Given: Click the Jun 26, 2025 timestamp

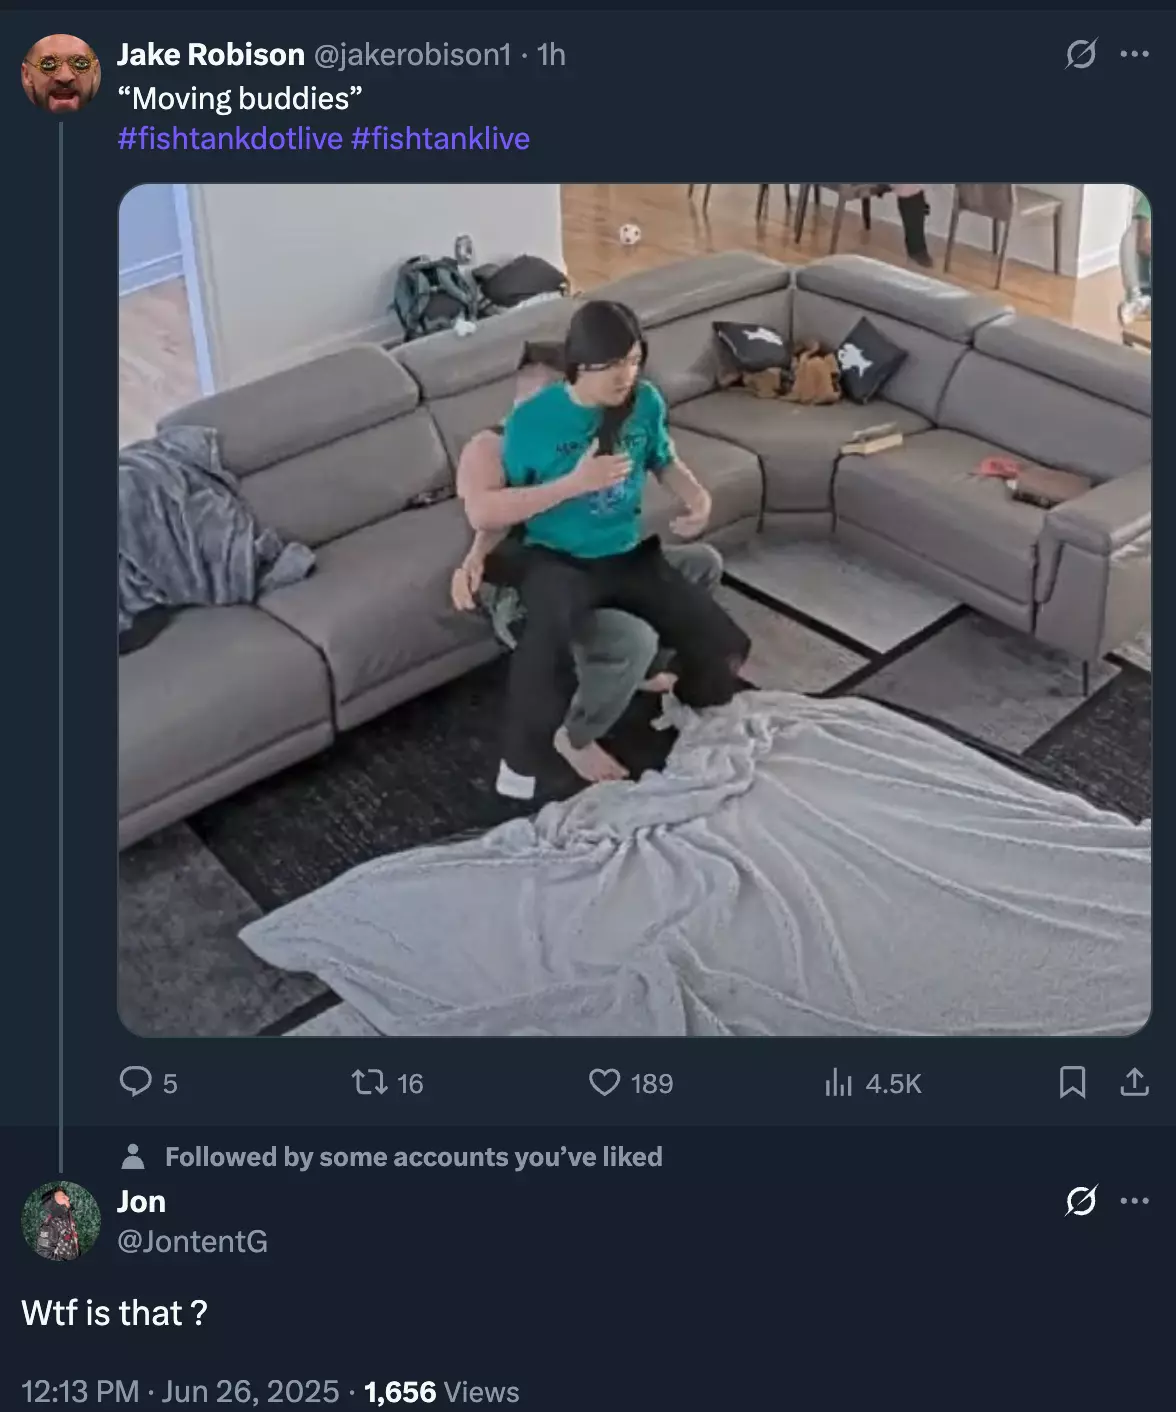Looking at the screenshot, I should [x=250, y=1391].
